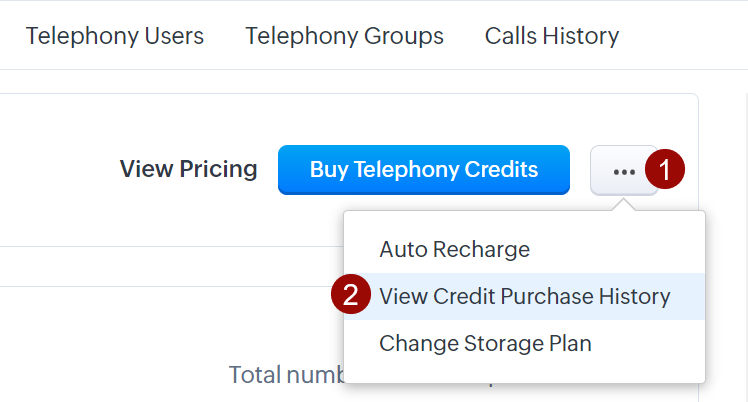Viewport: 748px width, 402px height.
Task: Go to the Calls History tab
Action: point(551,36)
